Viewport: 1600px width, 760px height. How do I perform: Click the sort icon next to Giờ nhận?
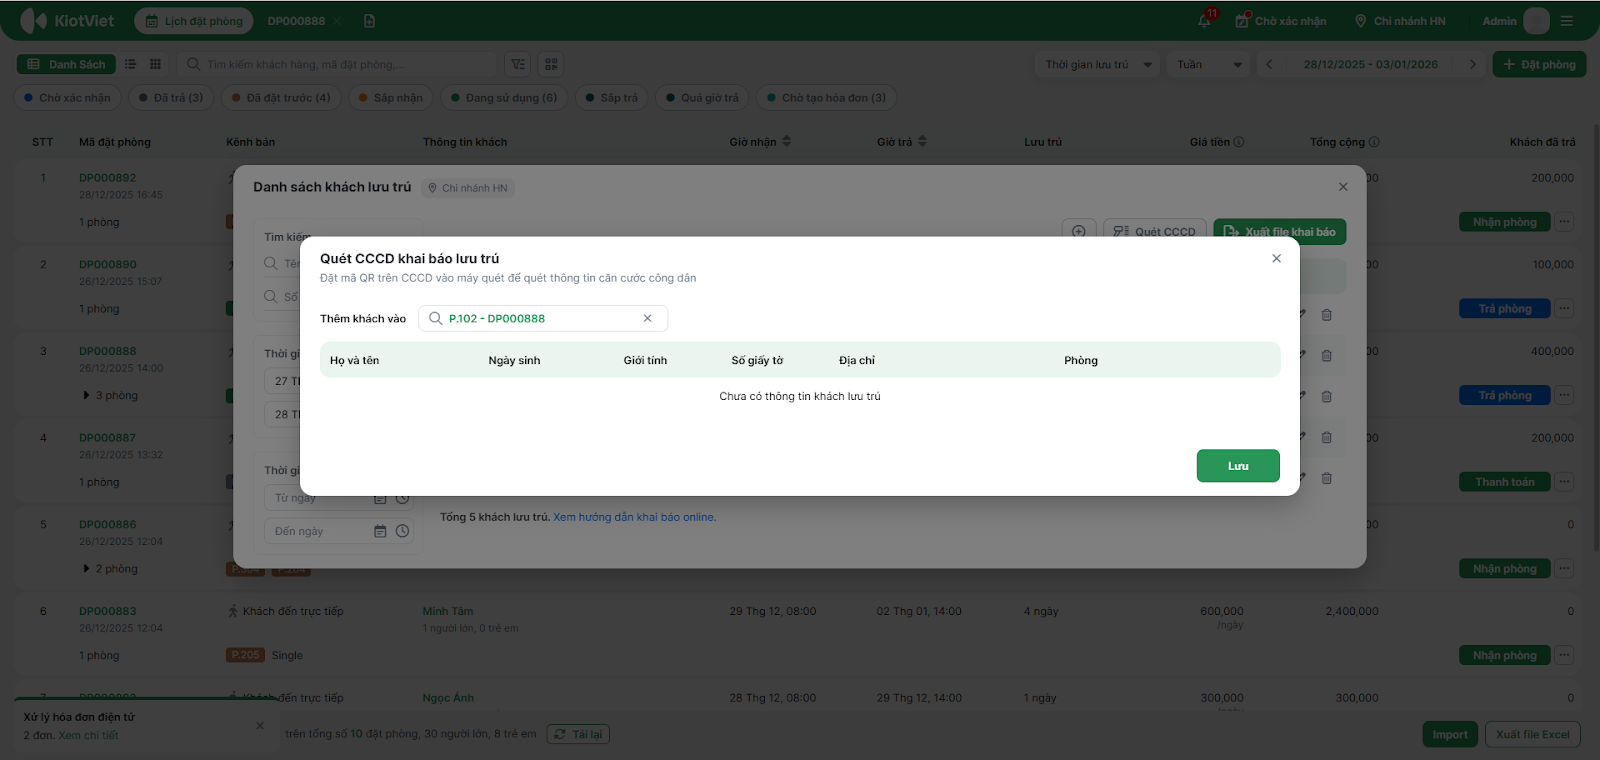point(787,141)
